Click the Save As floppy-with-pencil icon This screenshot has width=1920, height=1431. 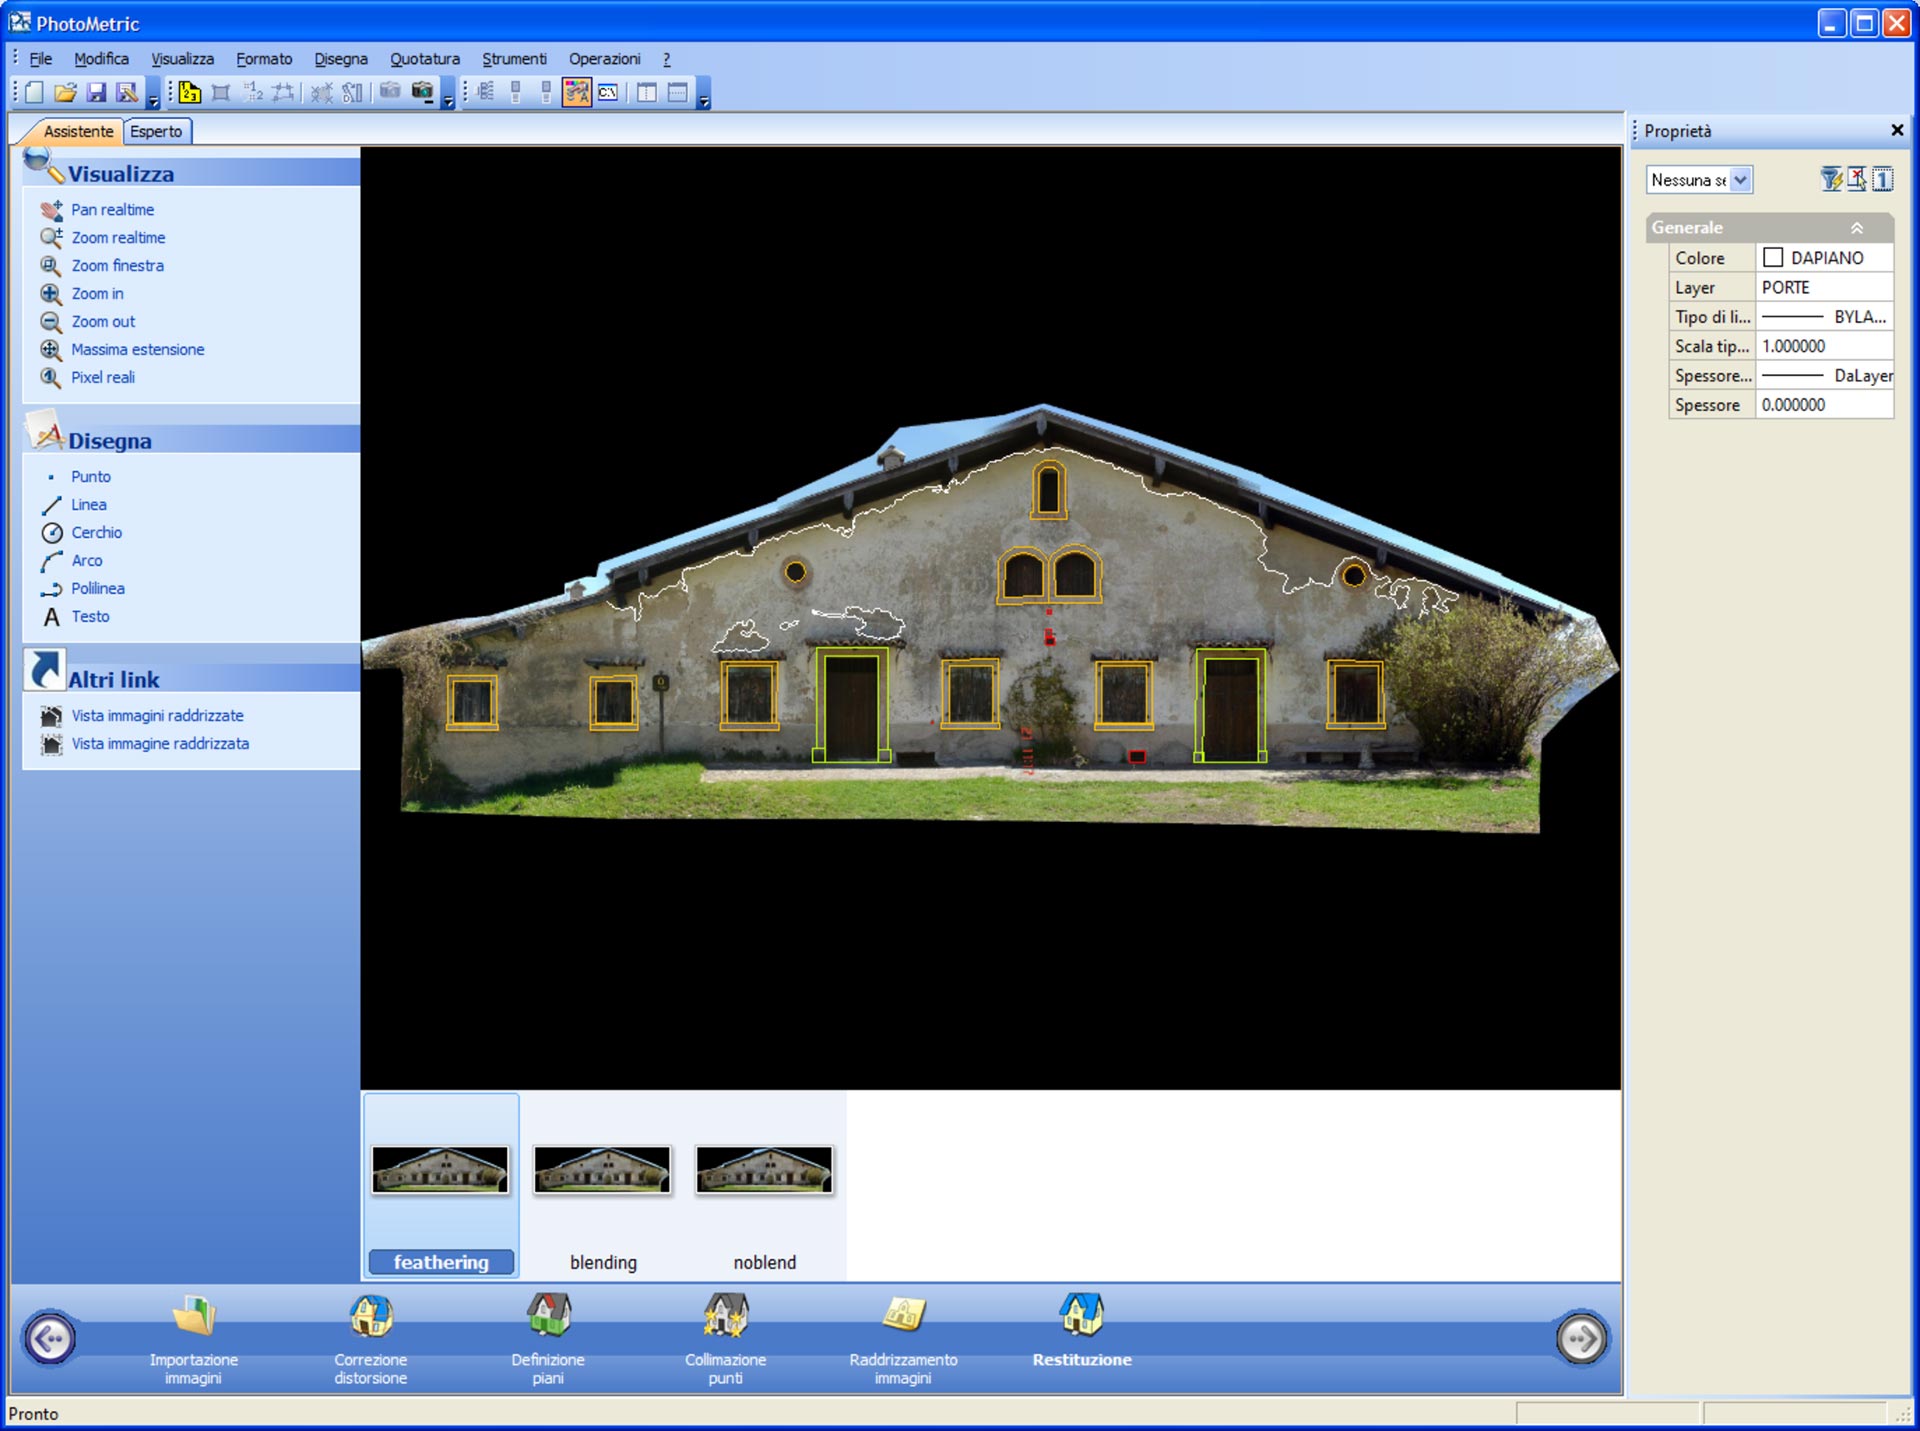coord(127,93)
